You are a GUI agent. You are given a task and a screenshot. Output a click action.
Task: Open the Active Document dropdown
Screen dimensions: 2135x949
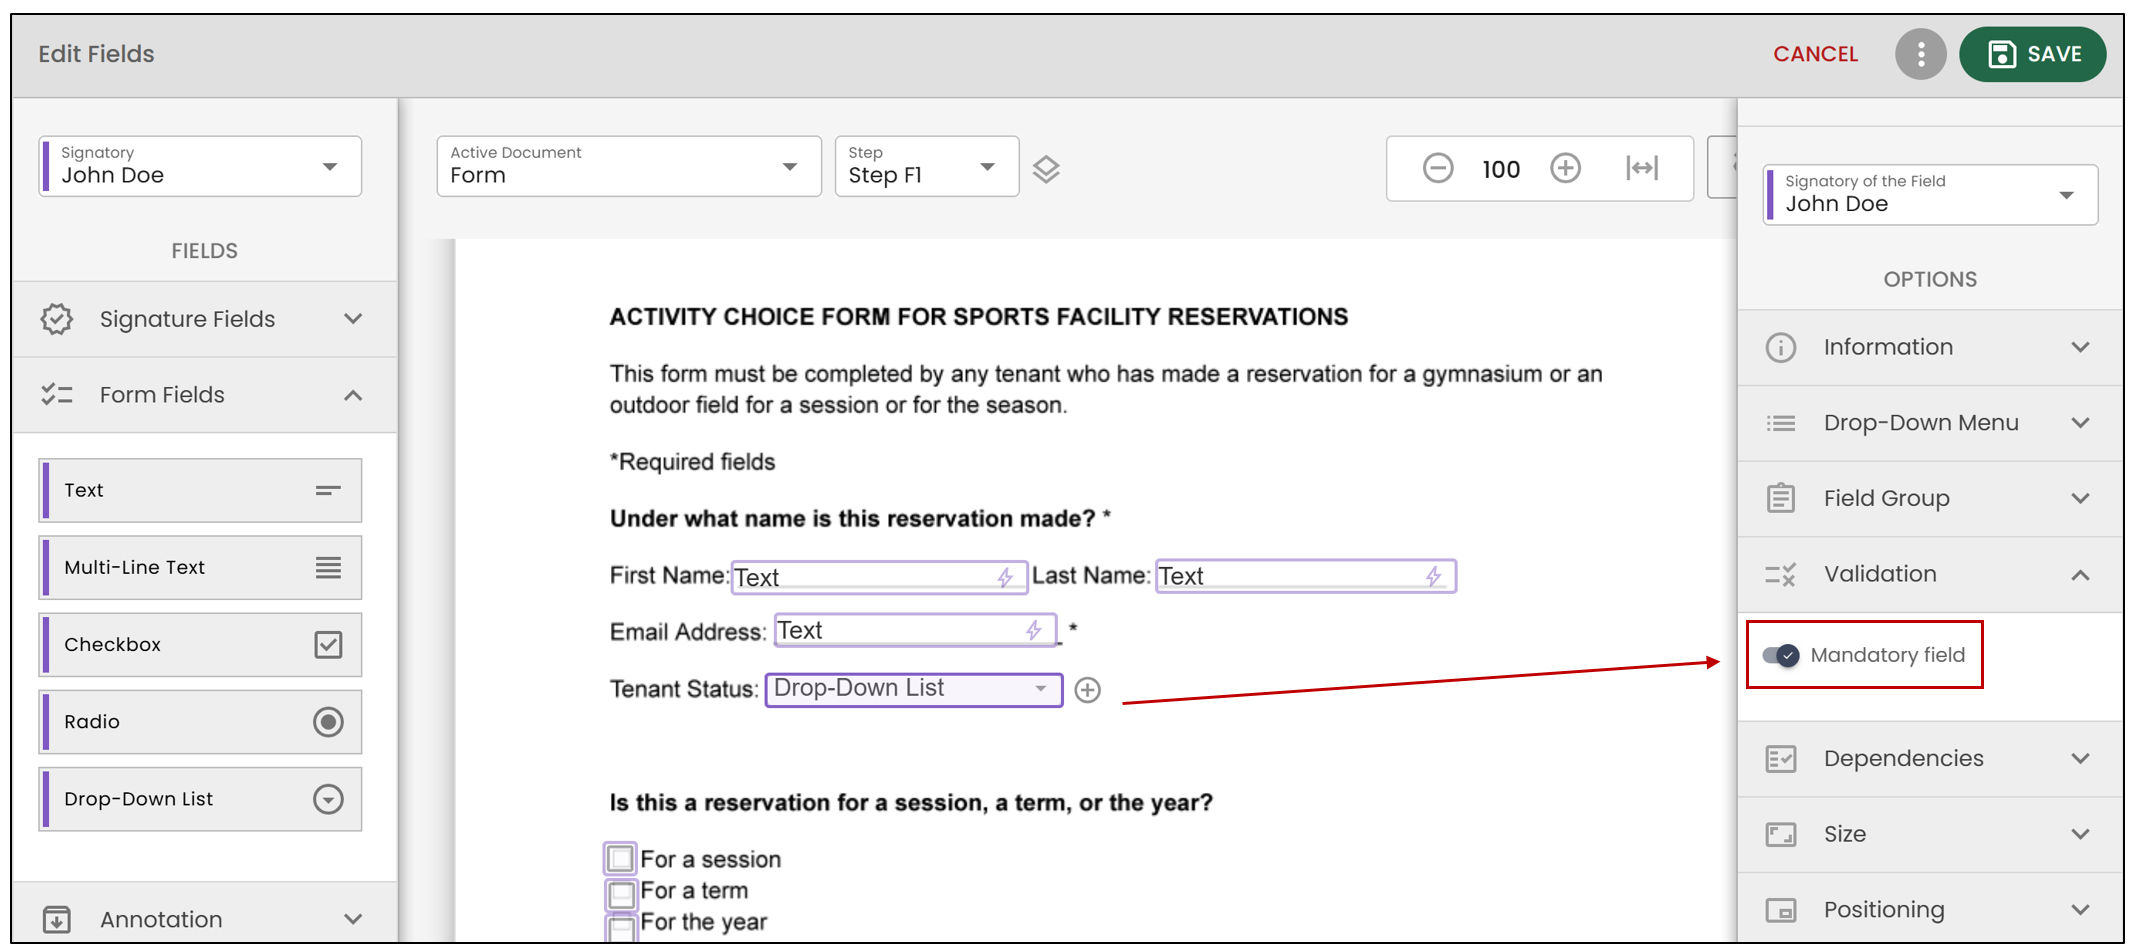(x=629, y=166)
